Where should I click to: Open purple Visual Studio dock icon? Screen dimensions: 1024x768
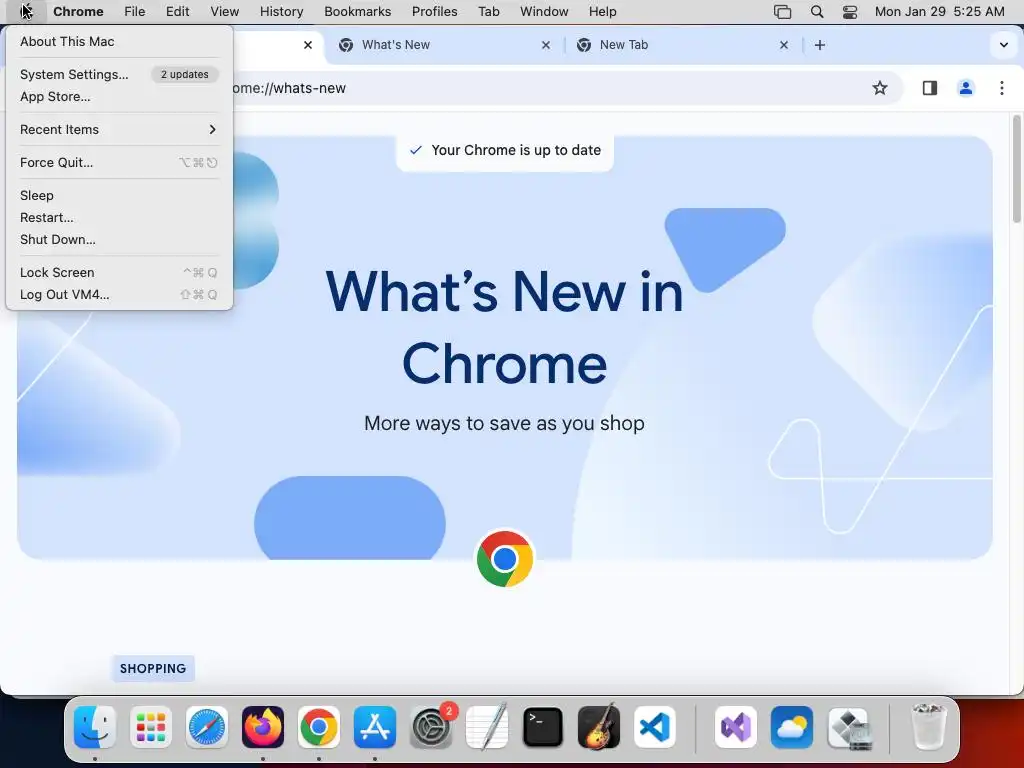click(x=736, y=727)
